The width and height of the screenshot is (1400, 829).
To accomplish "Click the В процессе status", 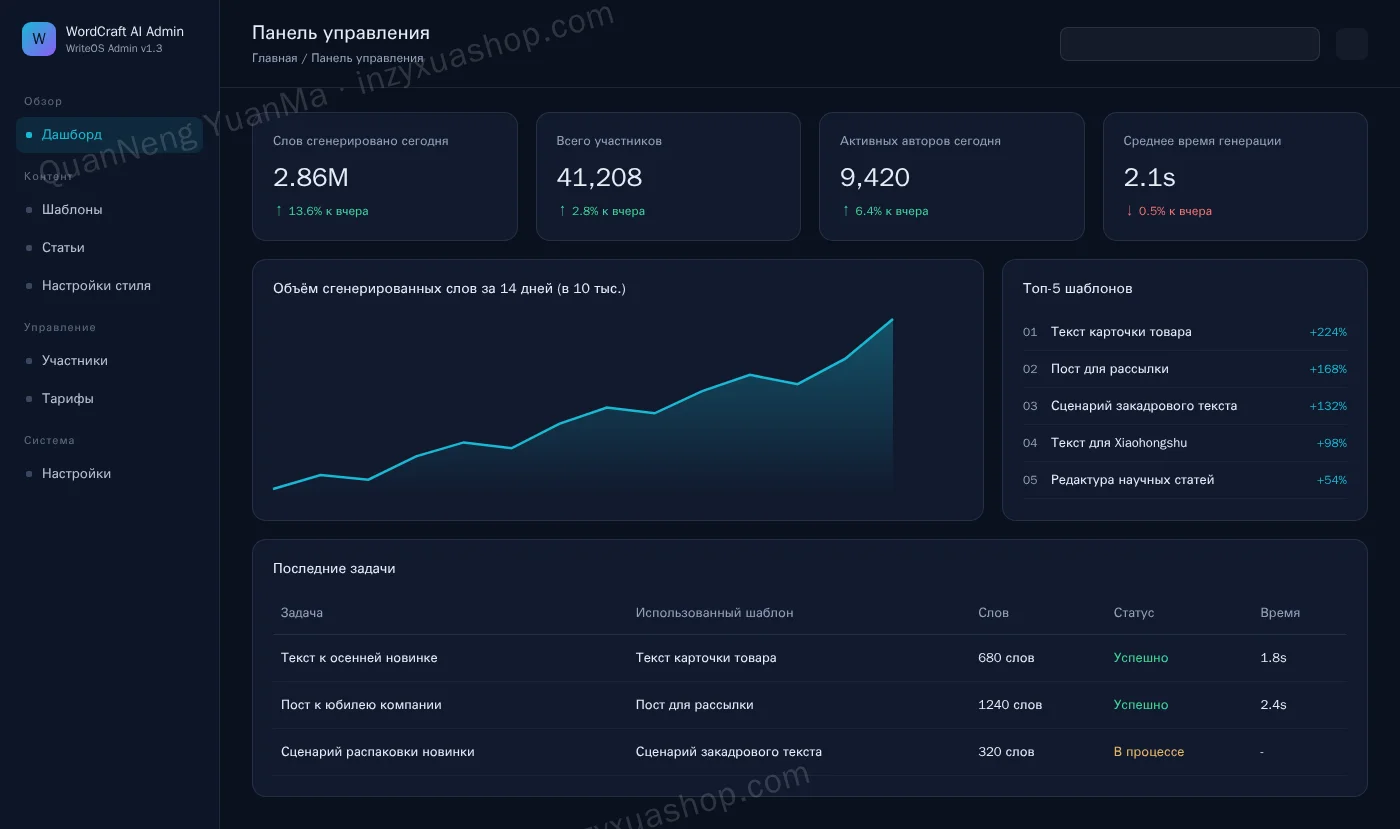I will 1149,752.
